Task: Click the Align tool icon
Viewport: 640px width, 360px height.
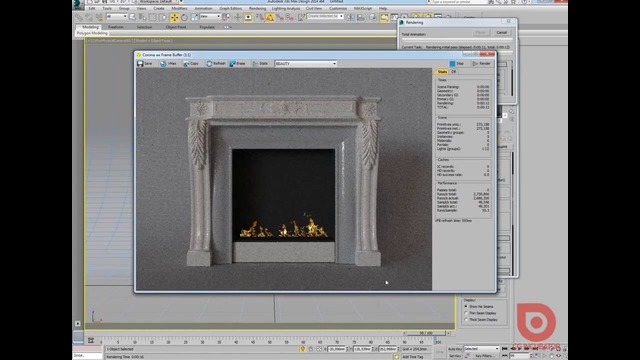Action: coord(361,17)
